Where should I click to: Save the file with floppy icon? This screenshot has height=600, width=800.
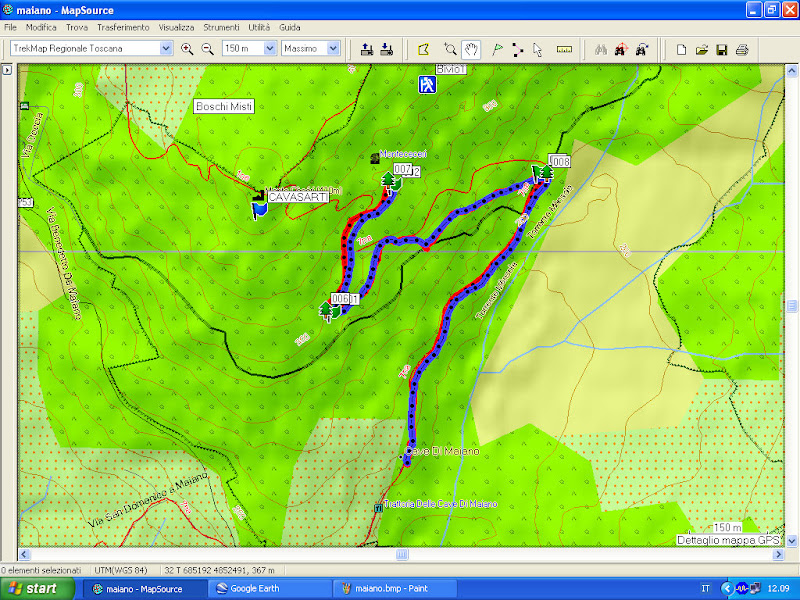721,49
